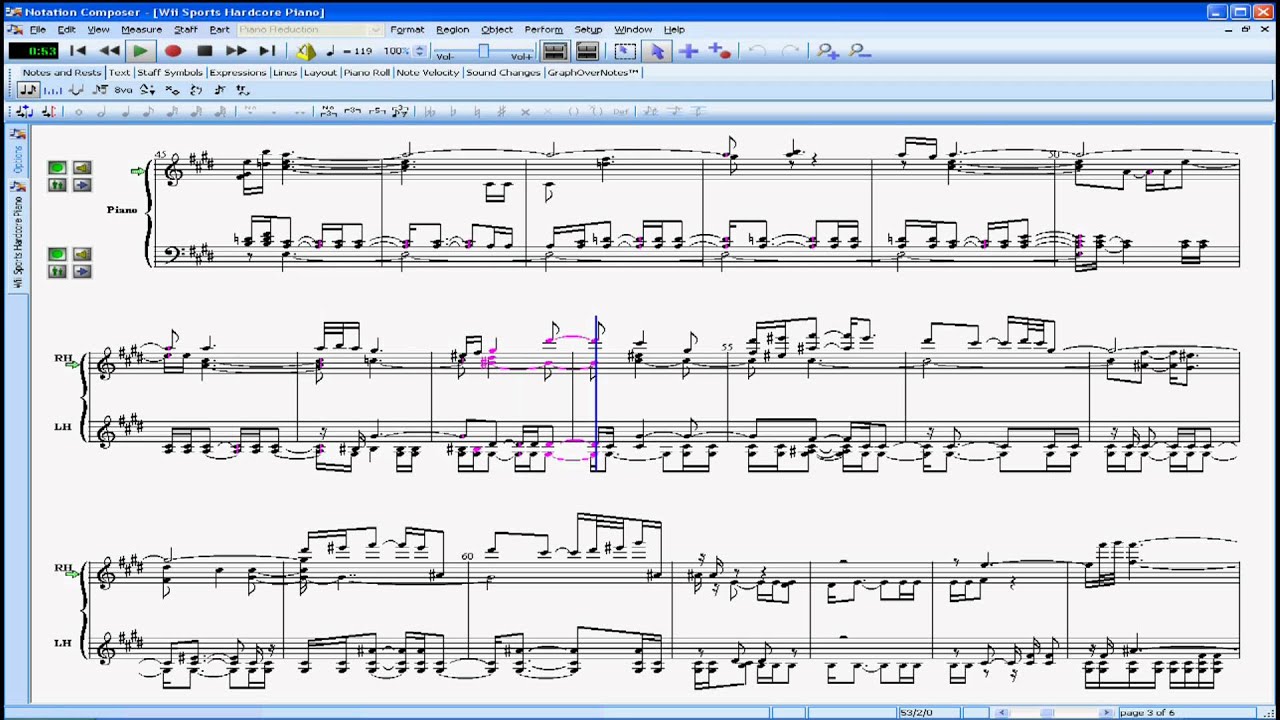Stop playback with the square Stop button
Image resolution: width=1280 pixels, height=720 pixels.
205,51
